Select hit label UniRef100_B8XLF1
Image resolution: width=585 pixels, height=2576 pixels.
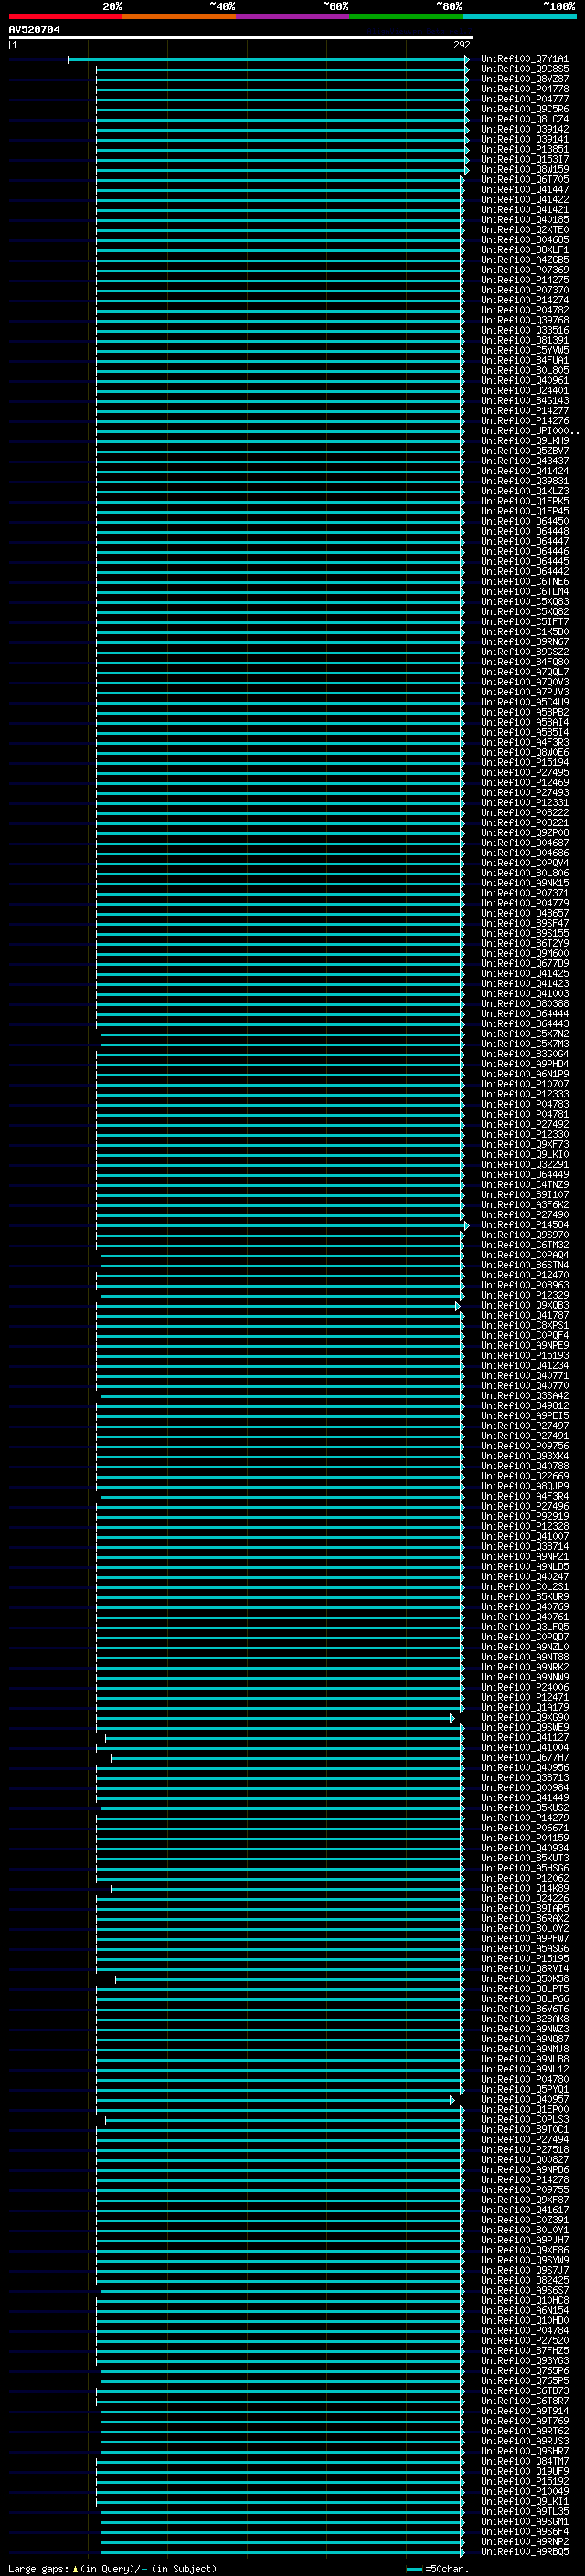[x=524, y=250]
